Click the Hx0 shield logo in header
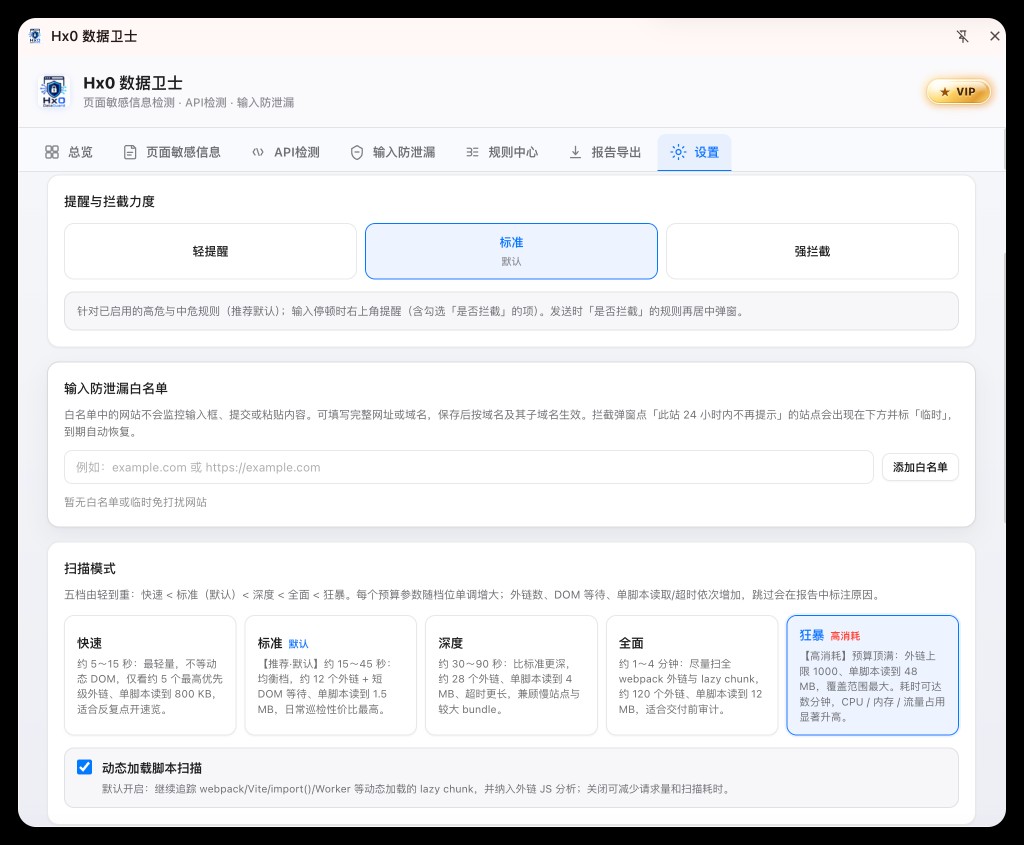This screenshot has height=845, width=1024. coord(54,91)
